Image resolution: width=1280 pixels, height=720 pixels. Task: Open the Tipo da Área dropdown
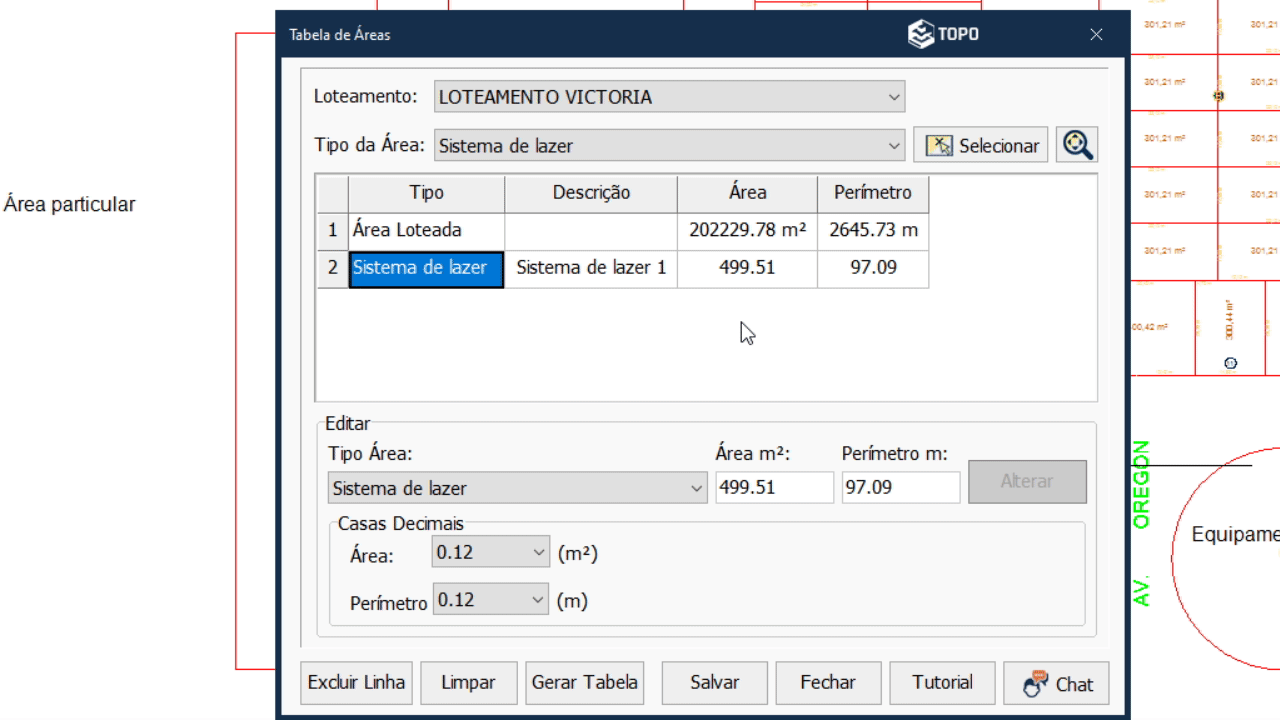point(893,146)
